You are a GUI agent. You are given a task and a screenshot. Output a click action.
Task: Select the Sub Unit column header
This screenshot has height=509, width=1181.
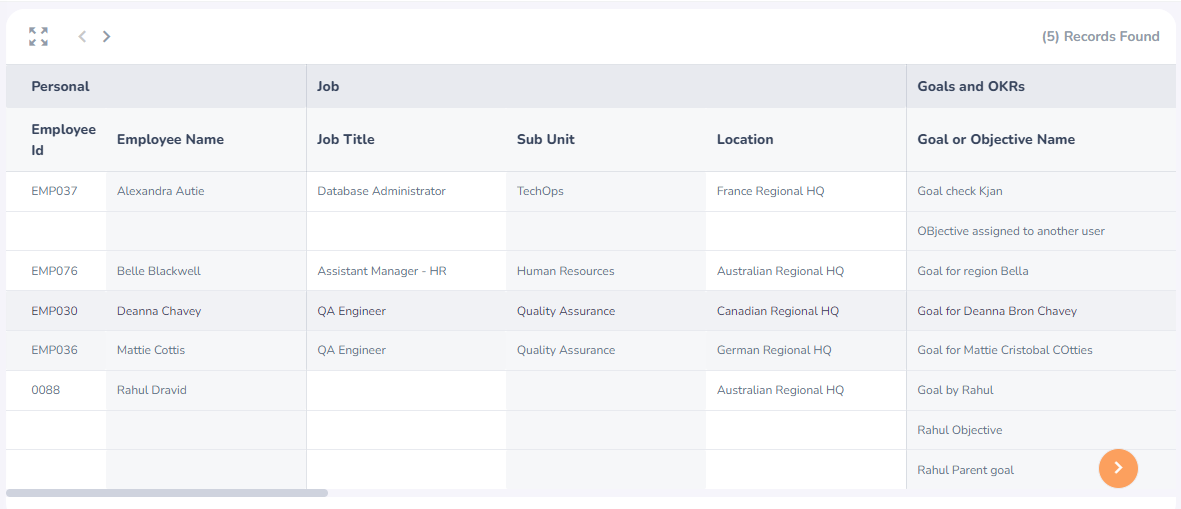tap(545, 139)
